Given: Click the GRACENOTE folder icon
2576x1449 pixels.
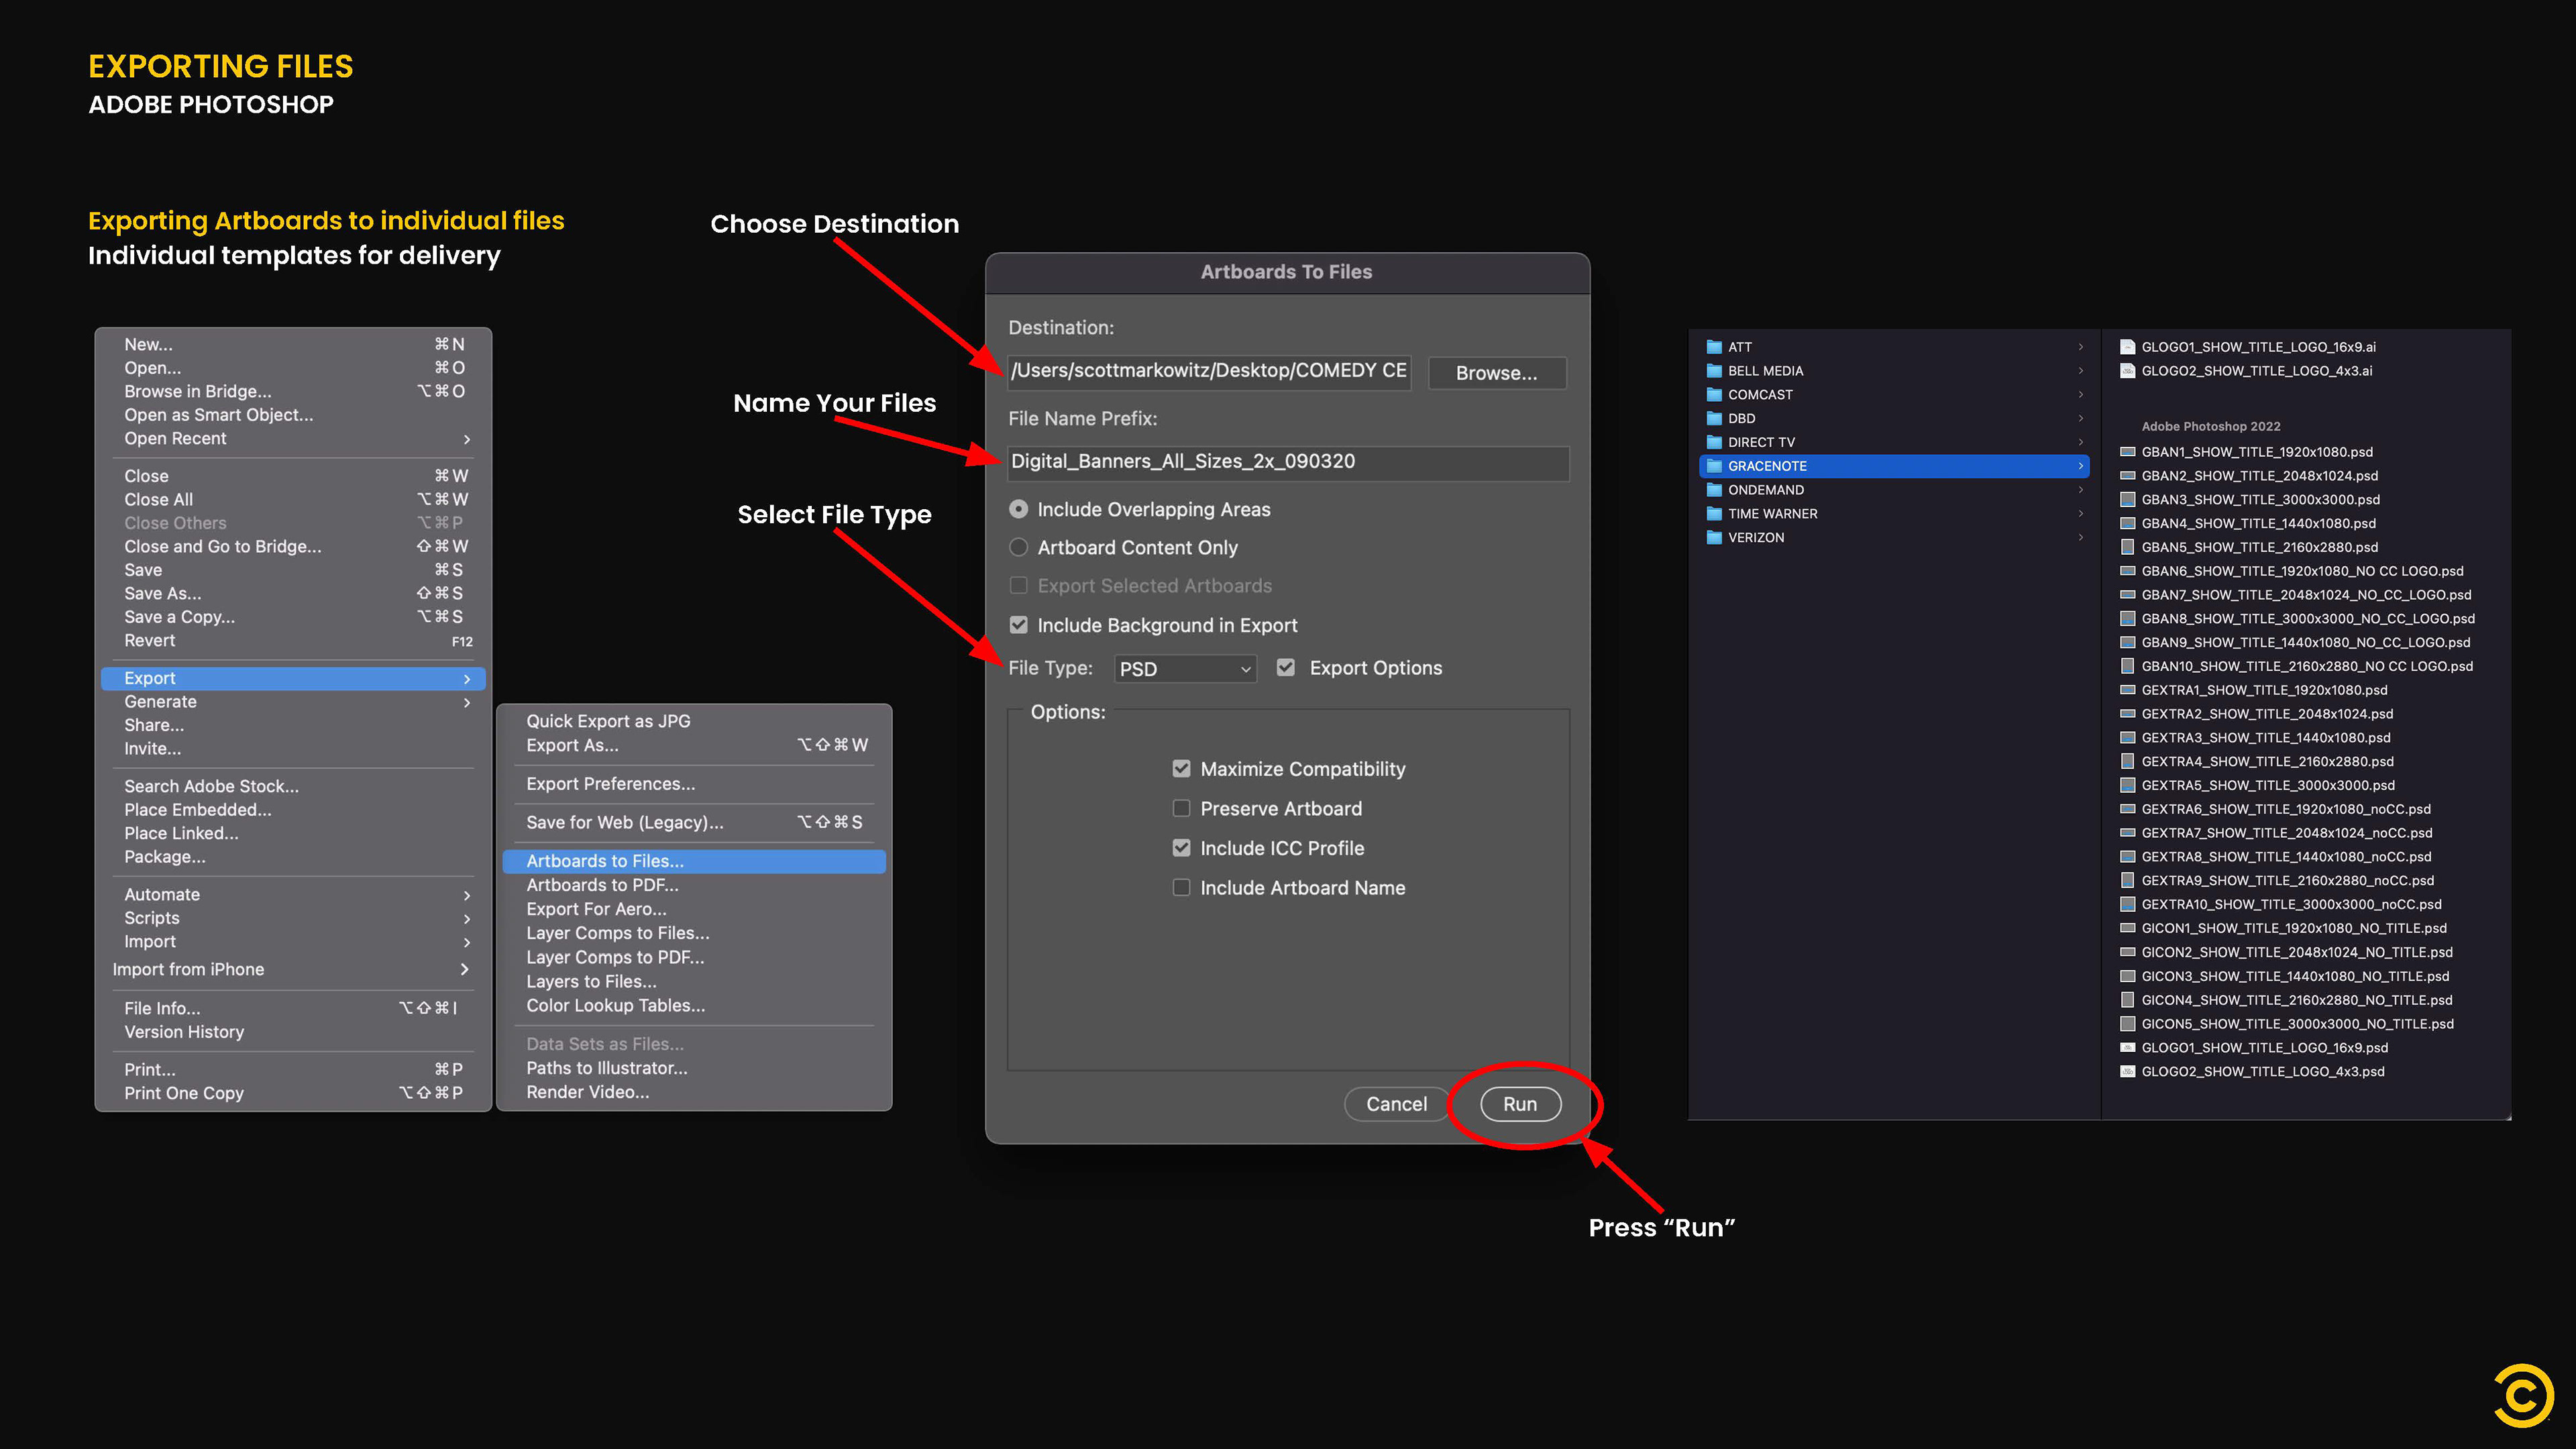Looking at the screenshot, I should click(x=1714, y=466).
